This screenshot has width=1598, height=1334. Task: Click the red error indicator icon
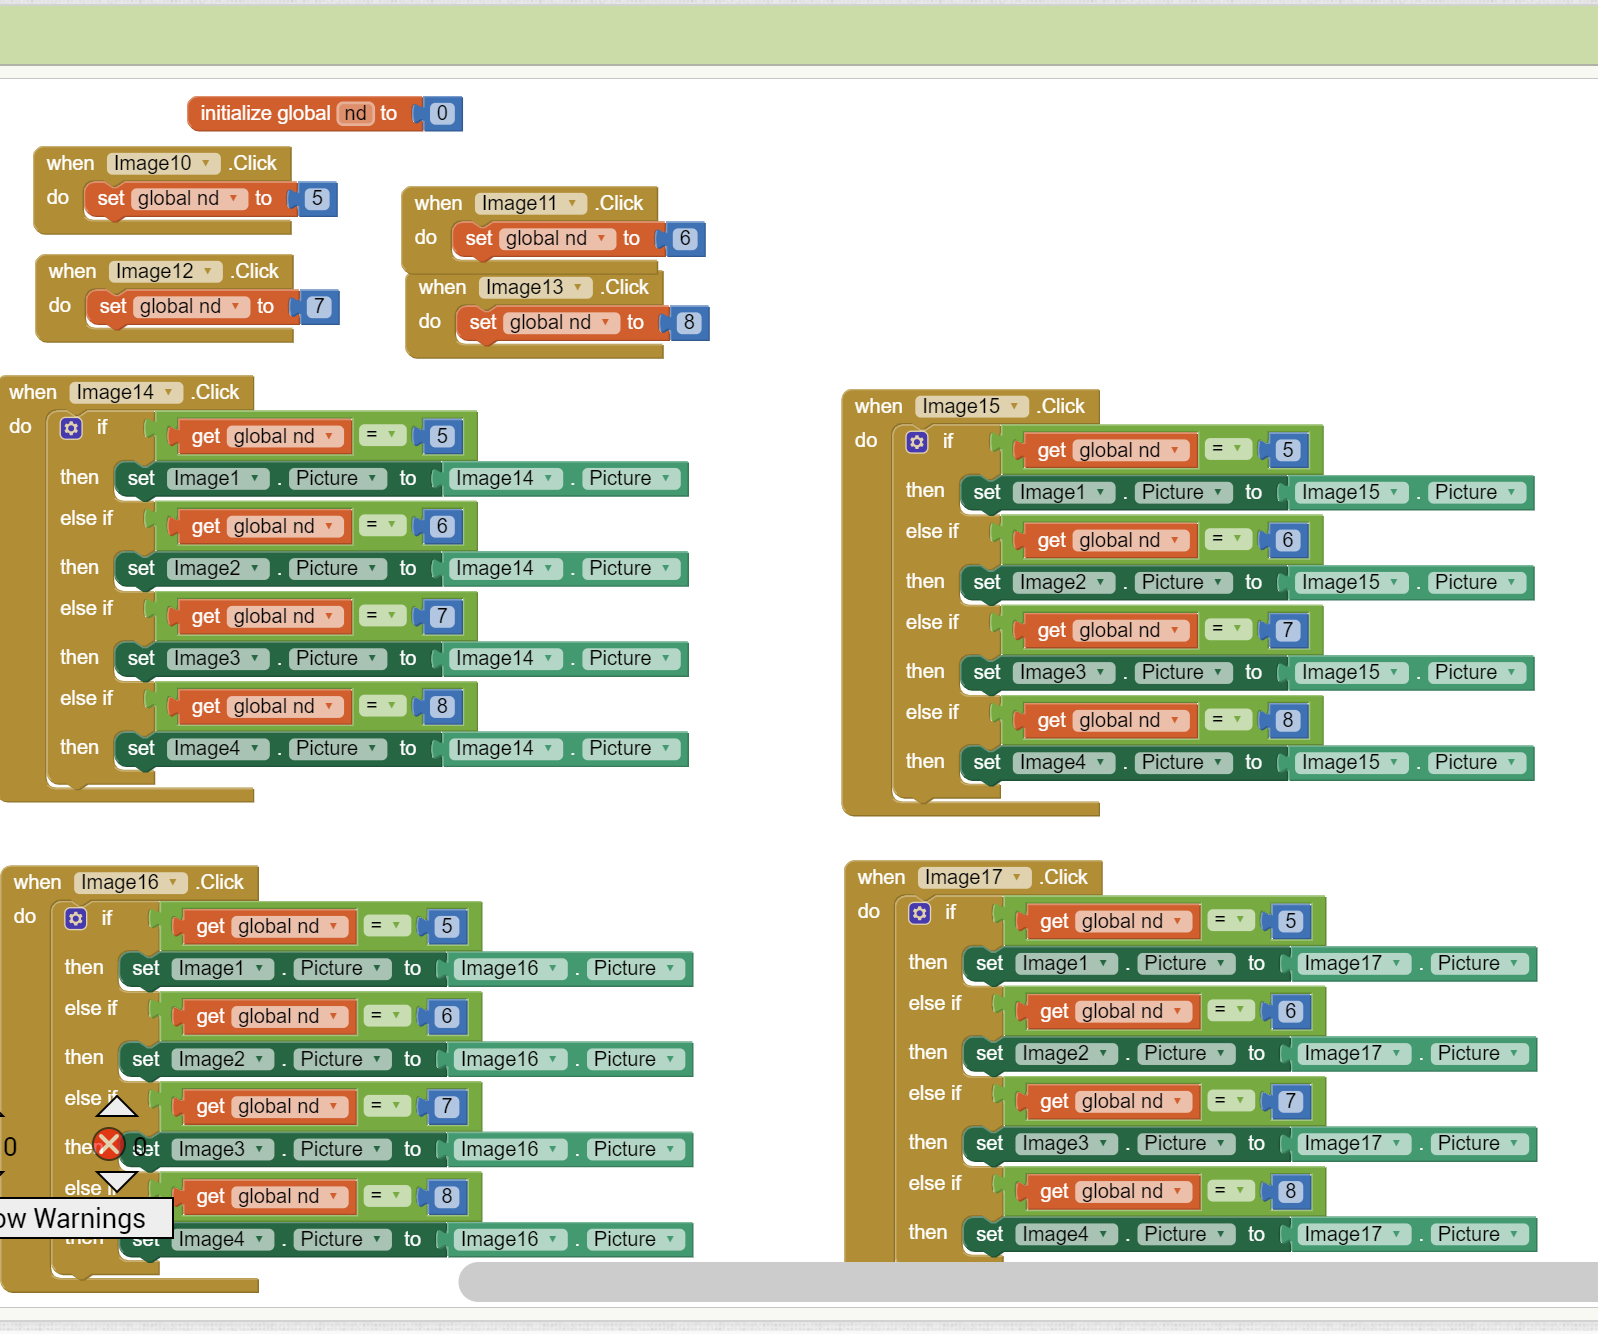109,1144
